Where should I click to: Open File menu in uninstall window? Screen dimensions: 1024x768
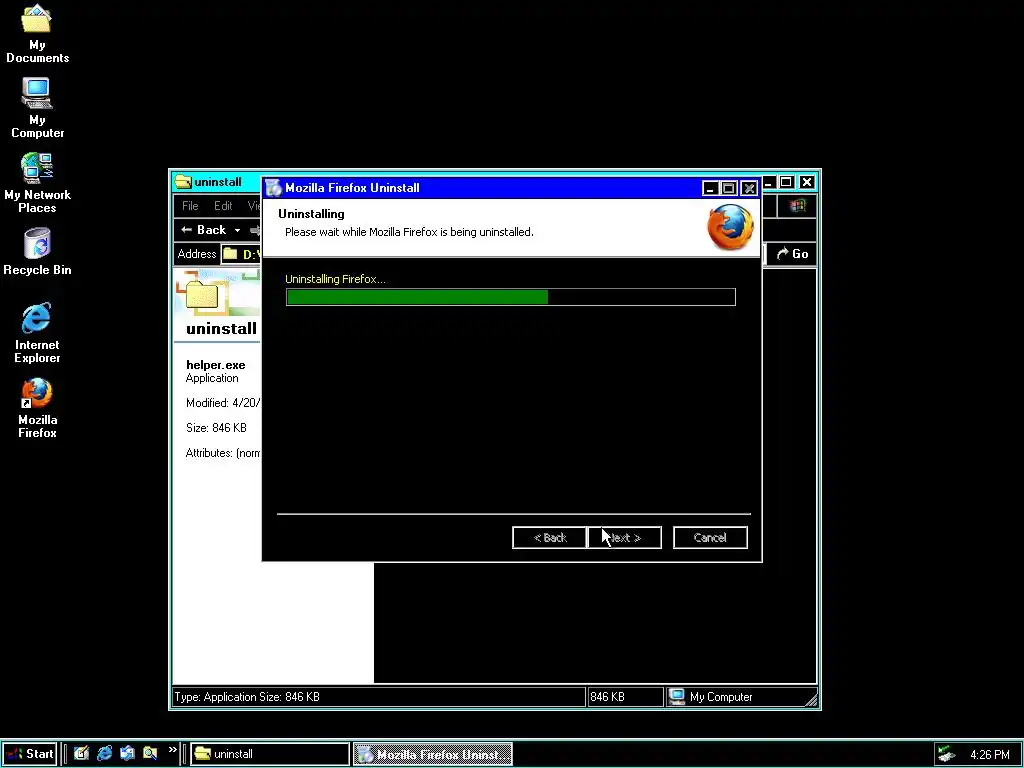[190, 206]
